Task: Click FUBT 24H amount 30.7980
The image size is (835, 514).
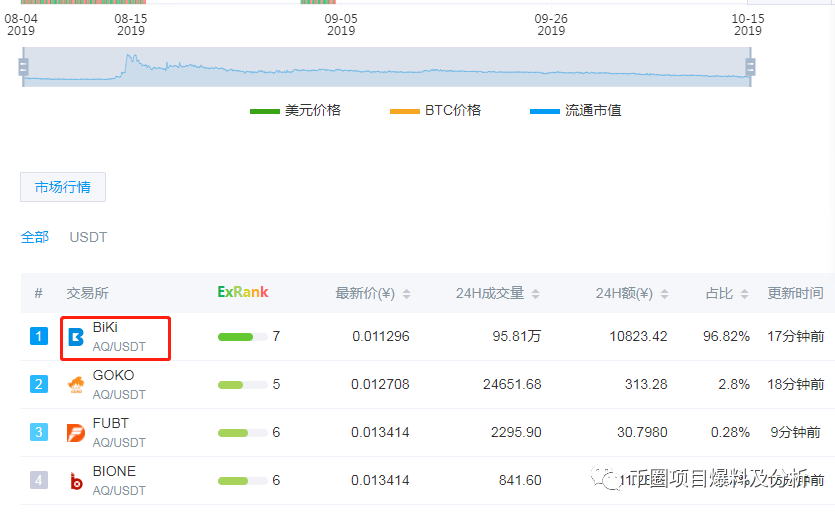Action: click(x=642, y=432)
